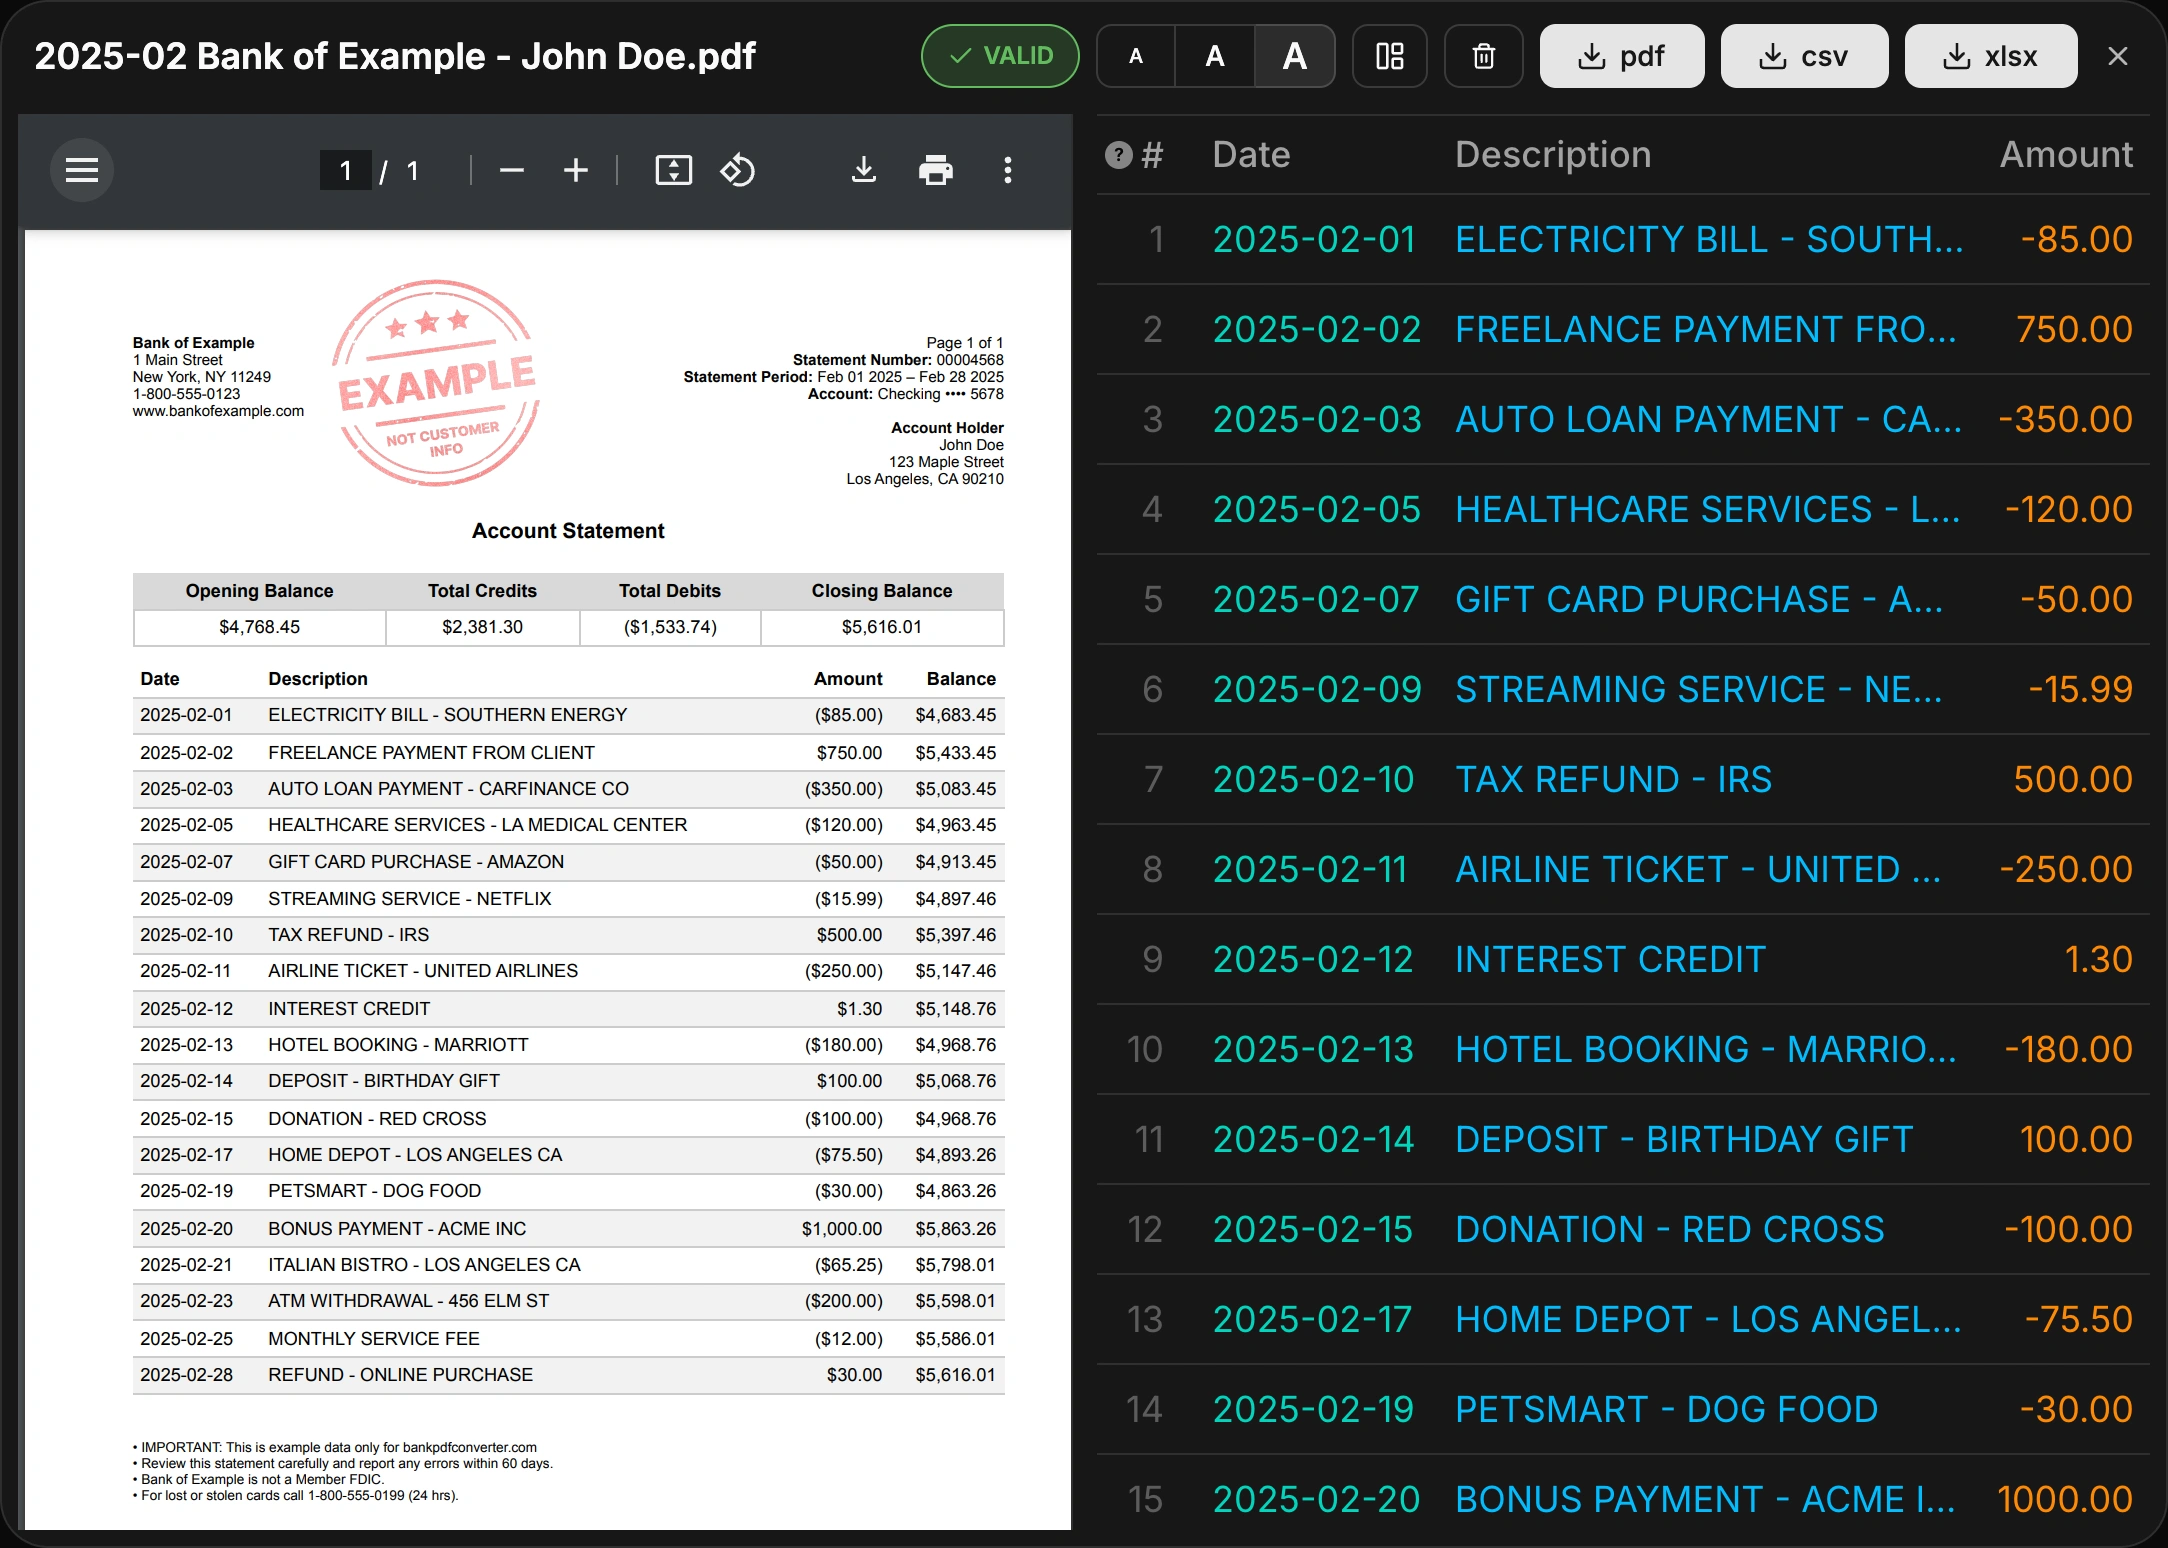Select the -350.00 amount cell

coord(2065,420)
